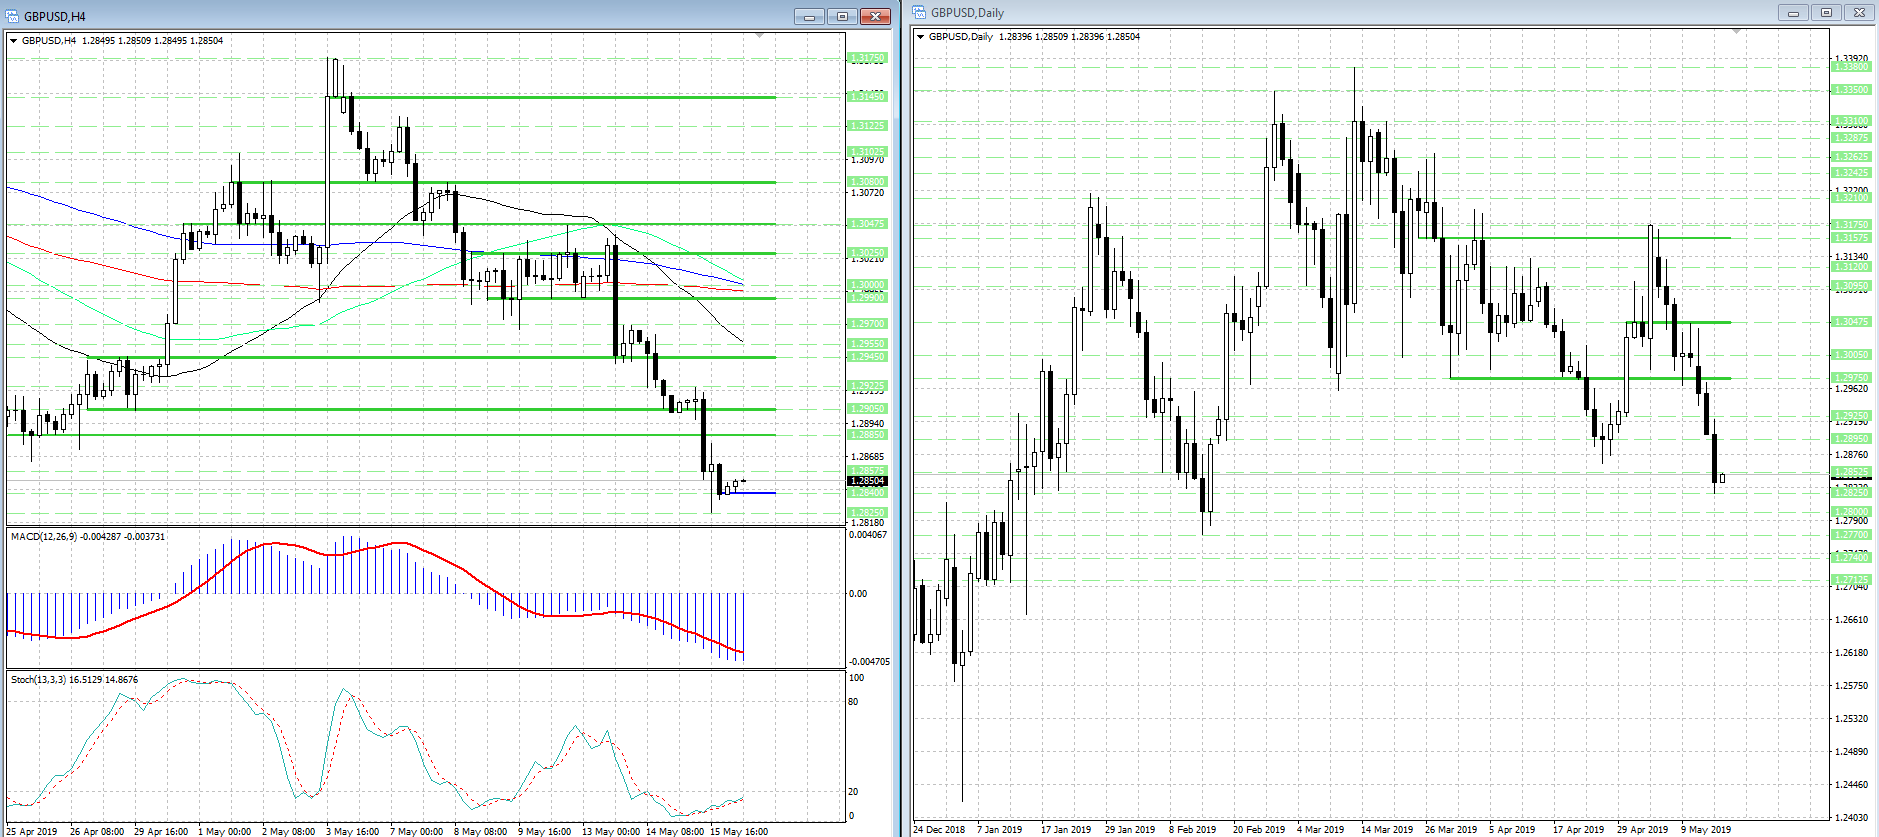This screenshot has width=1879, height=837.
Task: Click the 1.30720 price label on the H4 axis
Action: tap(868, 193)
